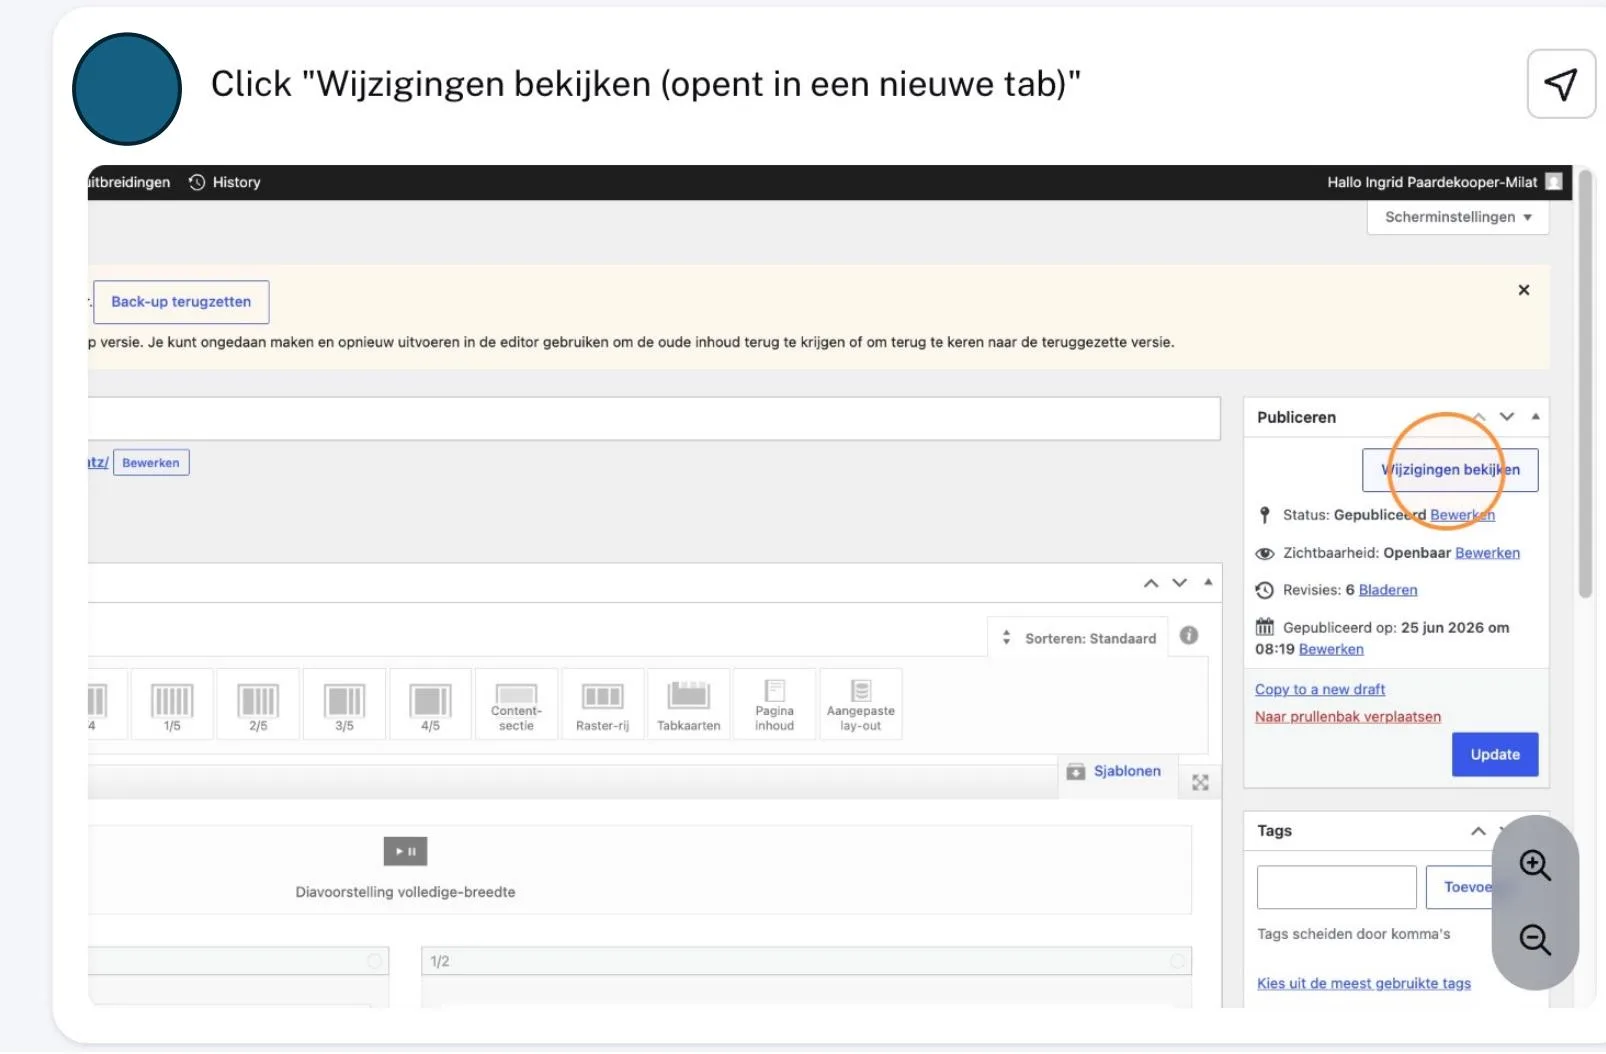The image size is (1606, 1054).
Task: Open the Hallo Ingrid Paardekooper-Milat account menu
Action: click(x=1444, y=182)
